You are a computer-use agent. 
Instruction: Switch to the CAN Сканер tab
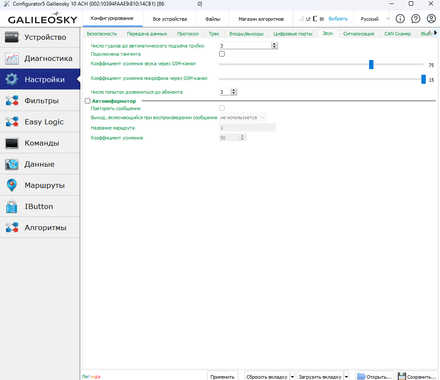(x=397, y=34)
